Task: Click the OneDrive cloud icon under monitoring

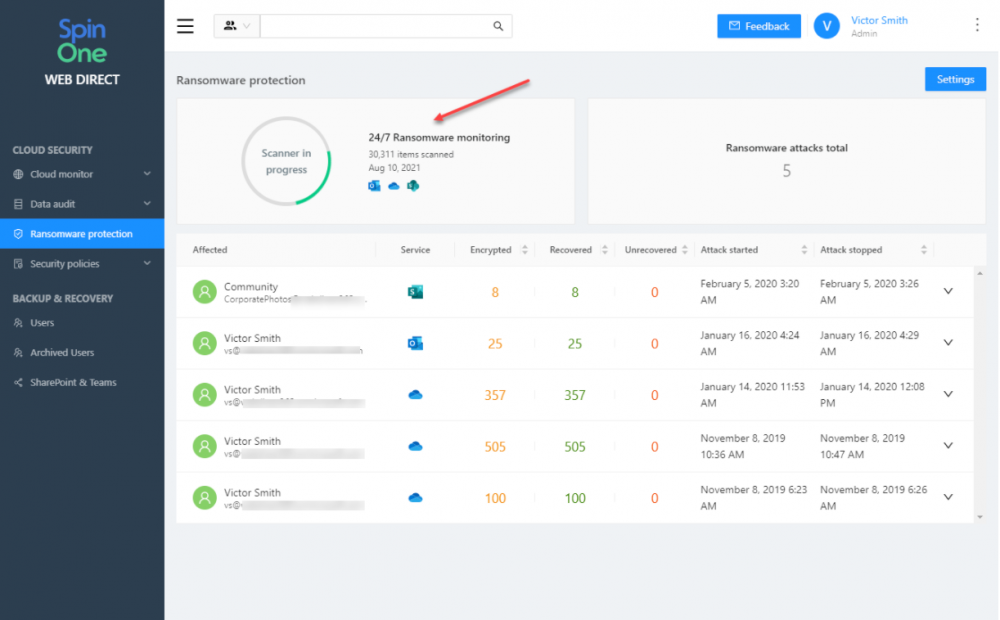Action: pos(394,186)
